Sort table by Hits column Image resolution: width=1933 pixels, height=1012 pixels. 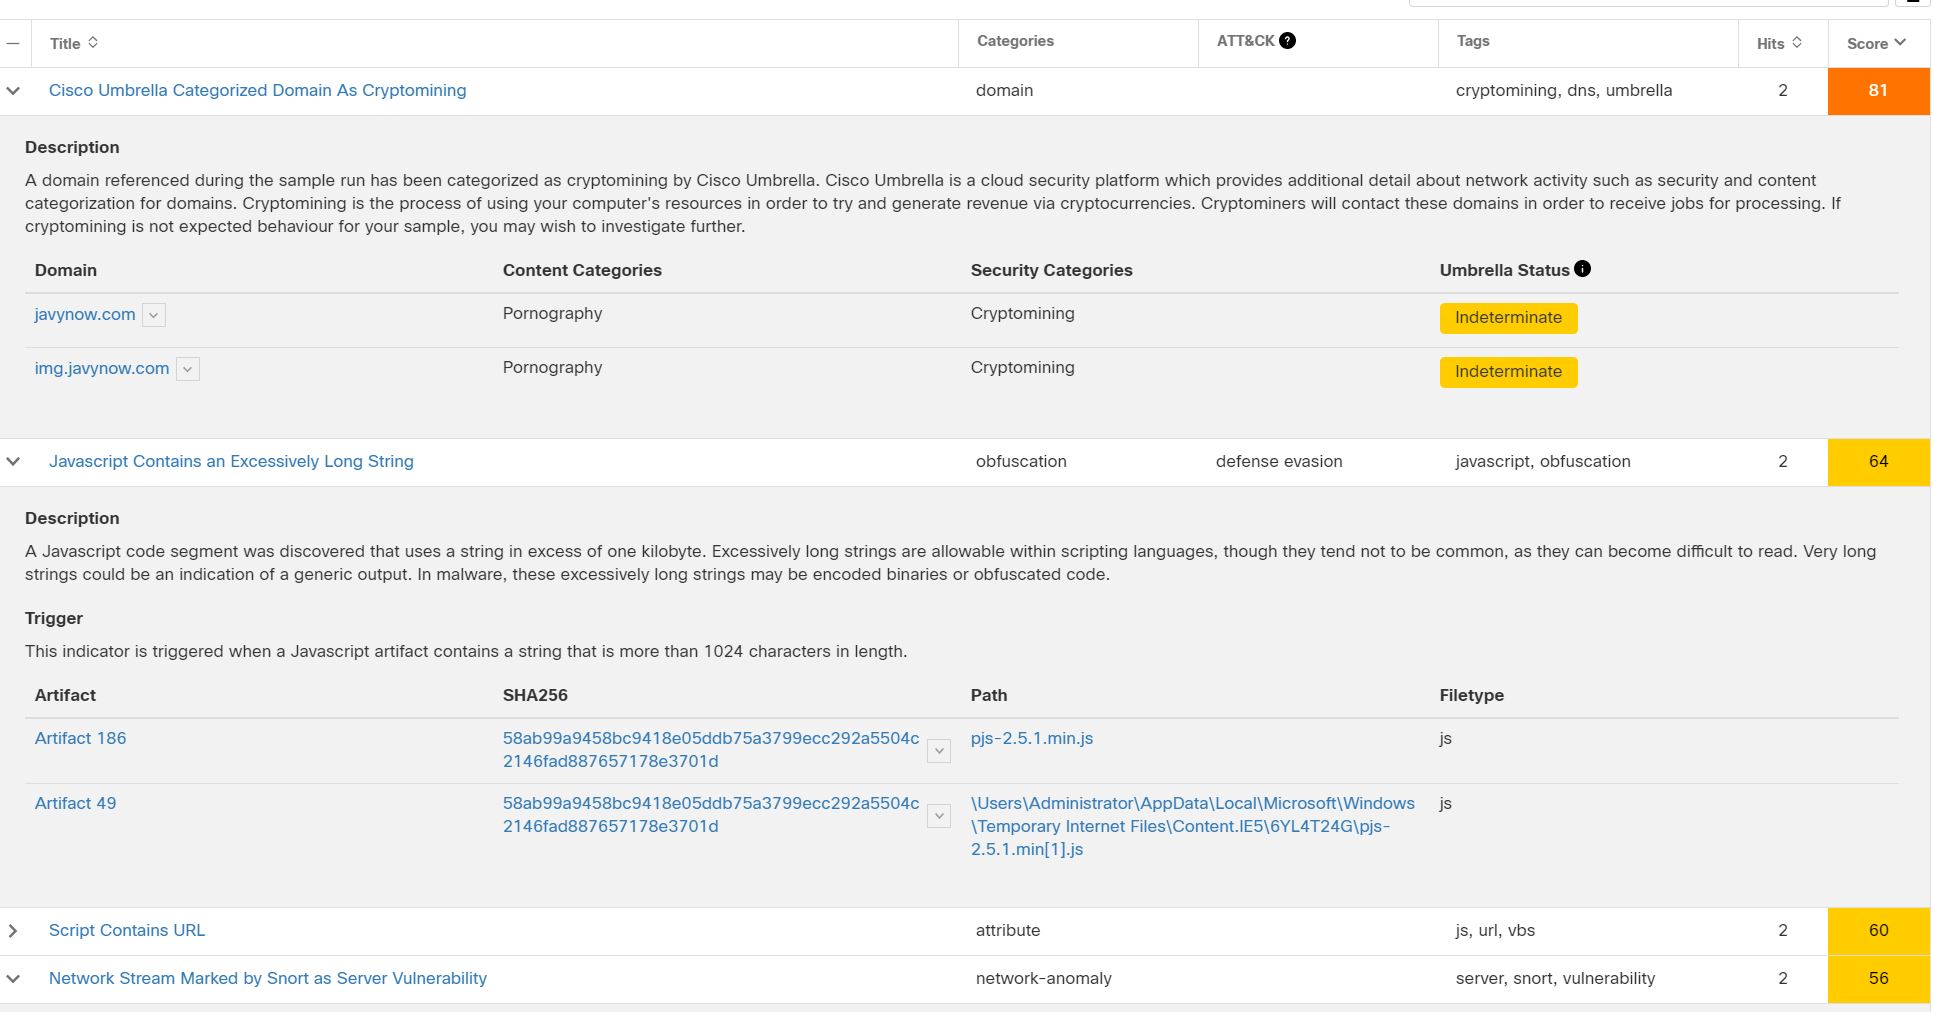[x=1797, y=43]
